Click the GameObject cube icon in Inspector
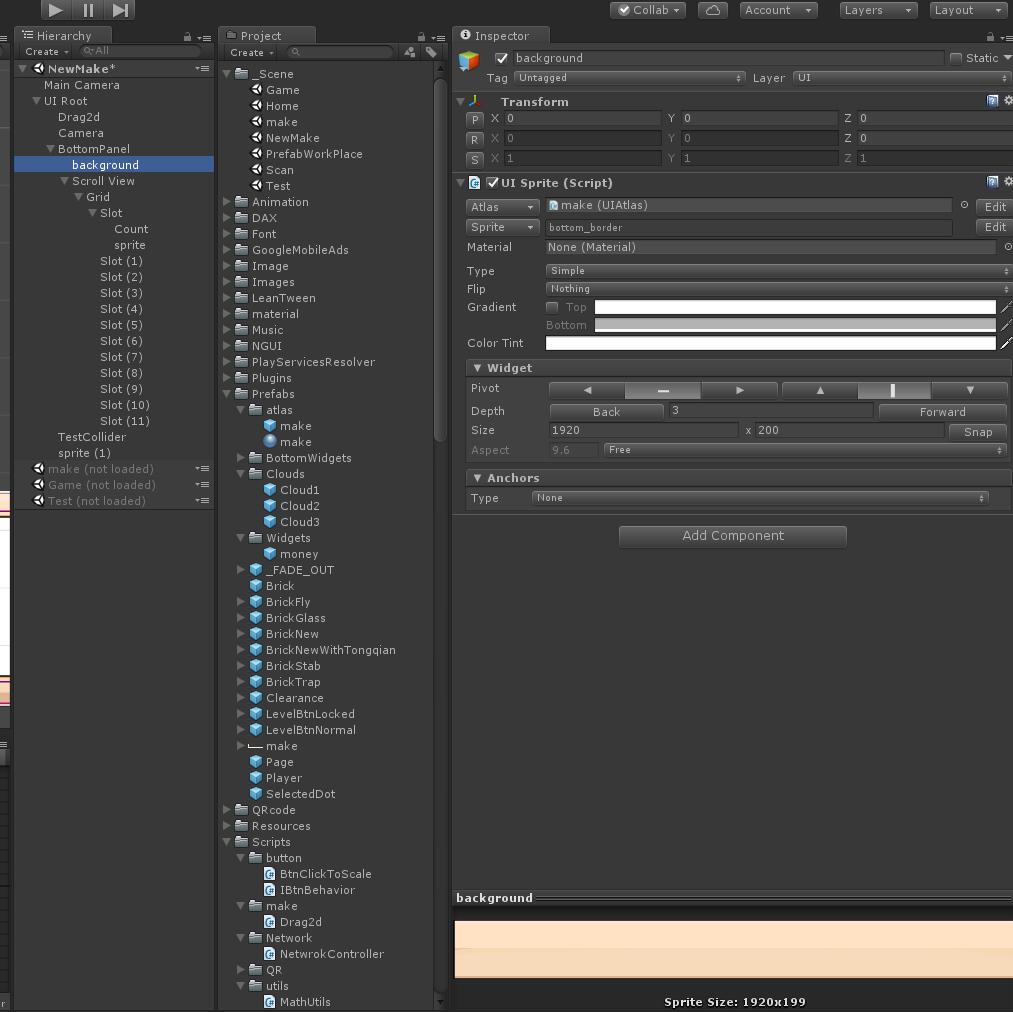This screenshot has width=1013, height=1012. click(x=469, y=61)
